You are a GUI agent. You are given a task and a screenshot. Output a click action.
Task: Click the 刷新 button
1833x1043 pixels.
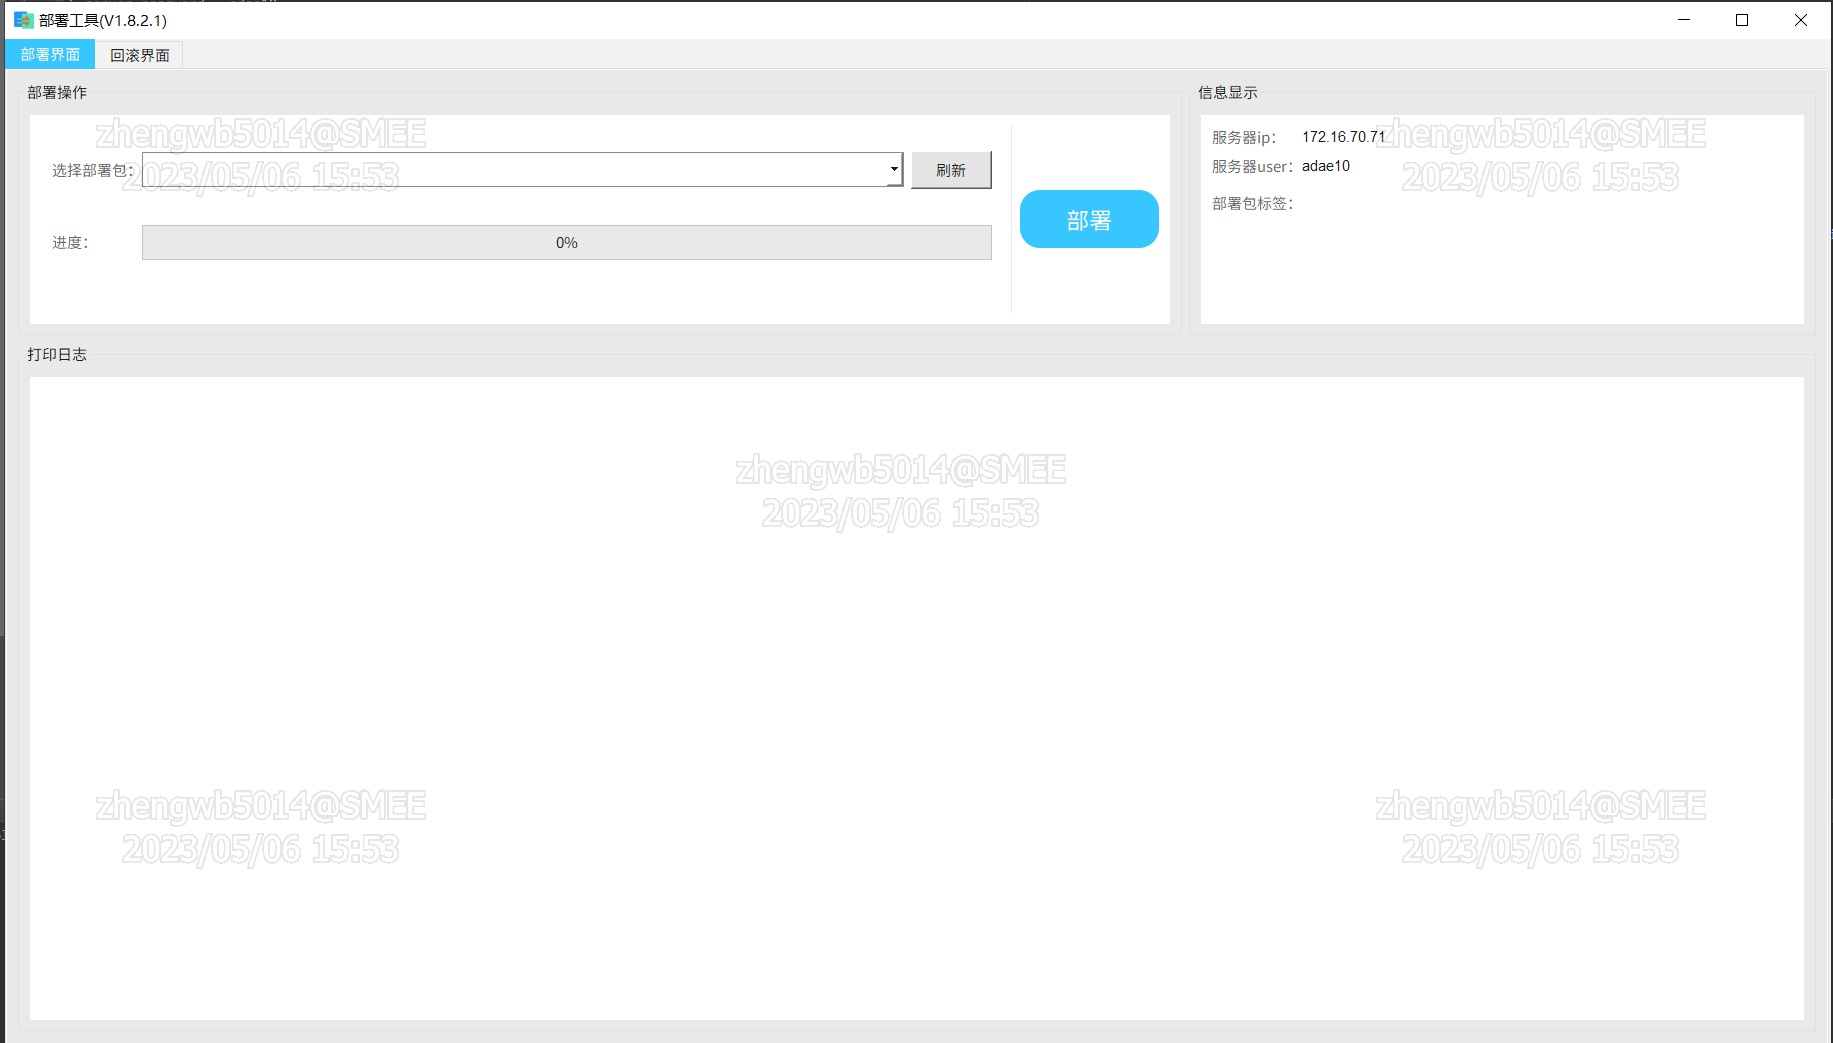[951, 170]
